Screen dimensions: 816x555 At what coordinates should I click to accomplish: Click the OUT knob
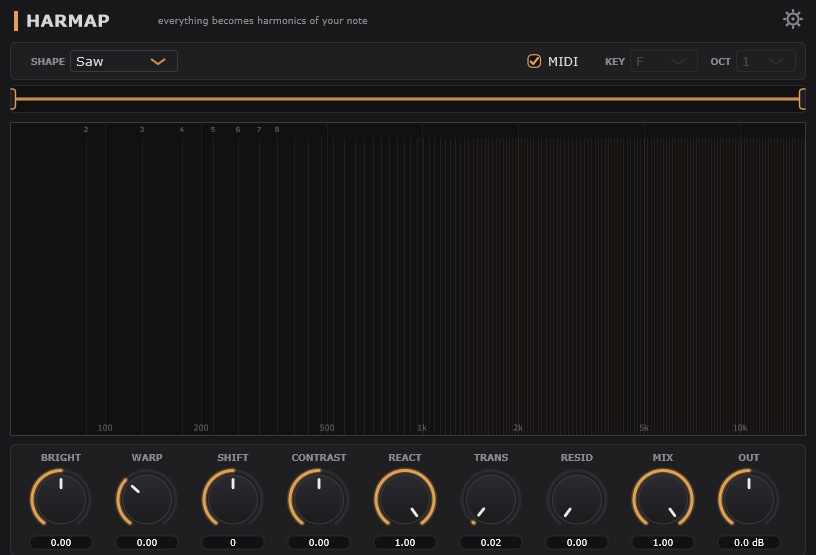pyautogui.click(x=749, y=498)
